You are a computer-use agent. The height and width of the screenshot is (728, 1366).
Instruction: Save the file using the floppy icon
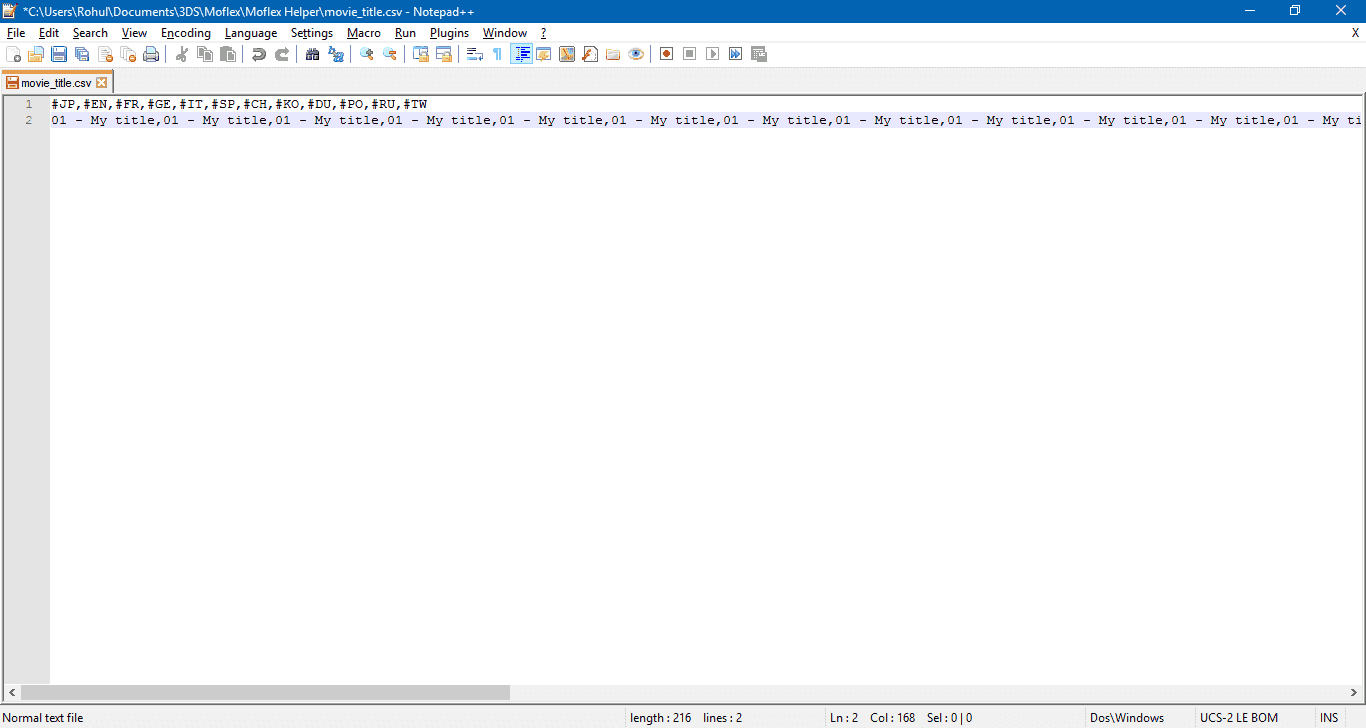tap(59, 54)
